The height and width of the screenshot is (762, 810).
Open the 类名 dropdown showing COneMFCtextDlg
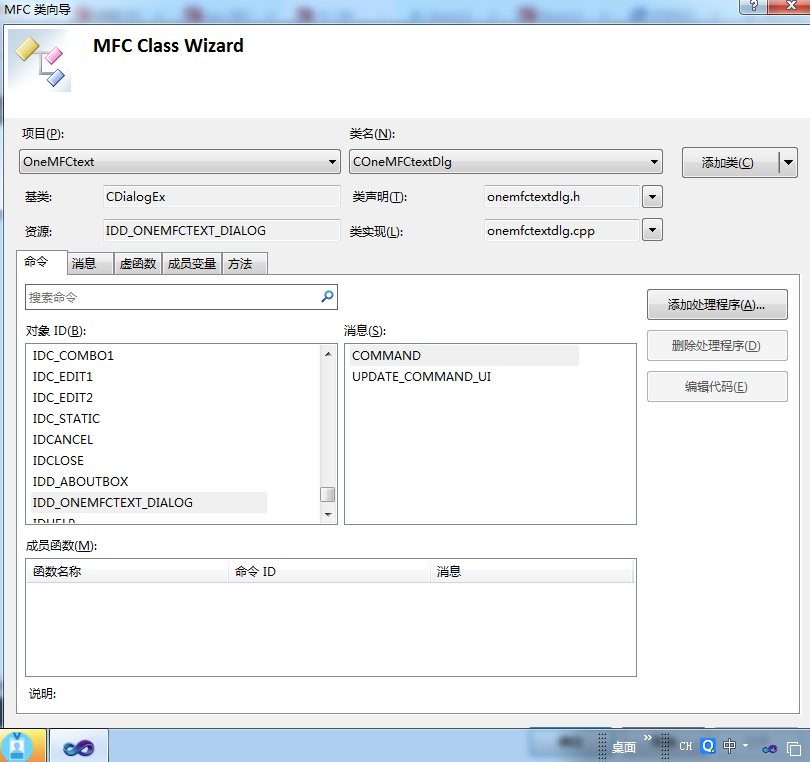pos(657,161)
